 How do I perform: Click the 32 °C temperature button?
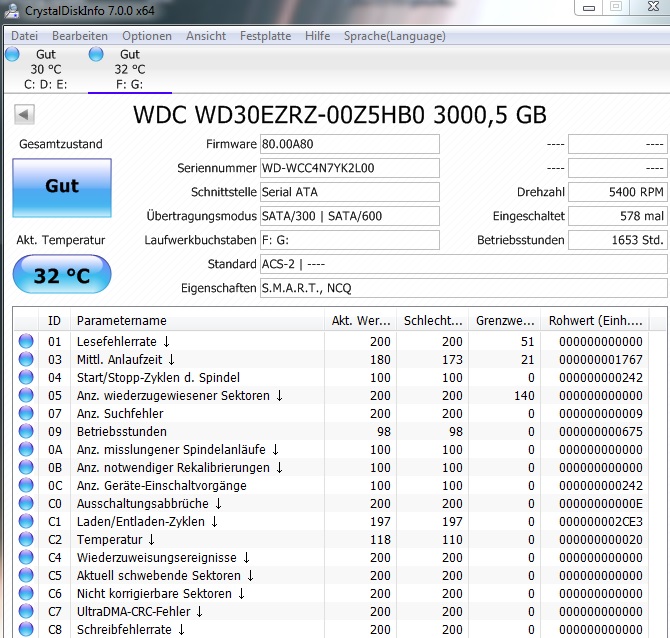tap(62, 275)
